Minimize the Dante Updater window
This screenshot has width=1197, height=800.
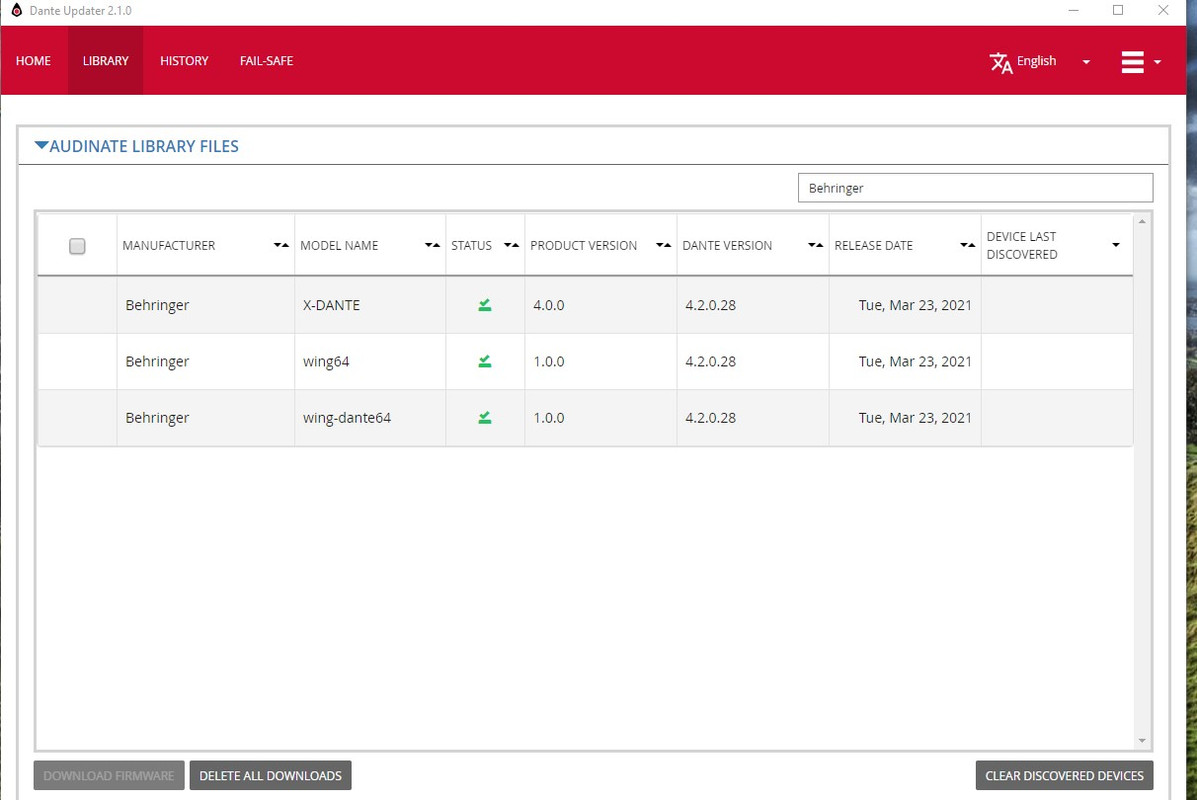[x=1073, y=11]
